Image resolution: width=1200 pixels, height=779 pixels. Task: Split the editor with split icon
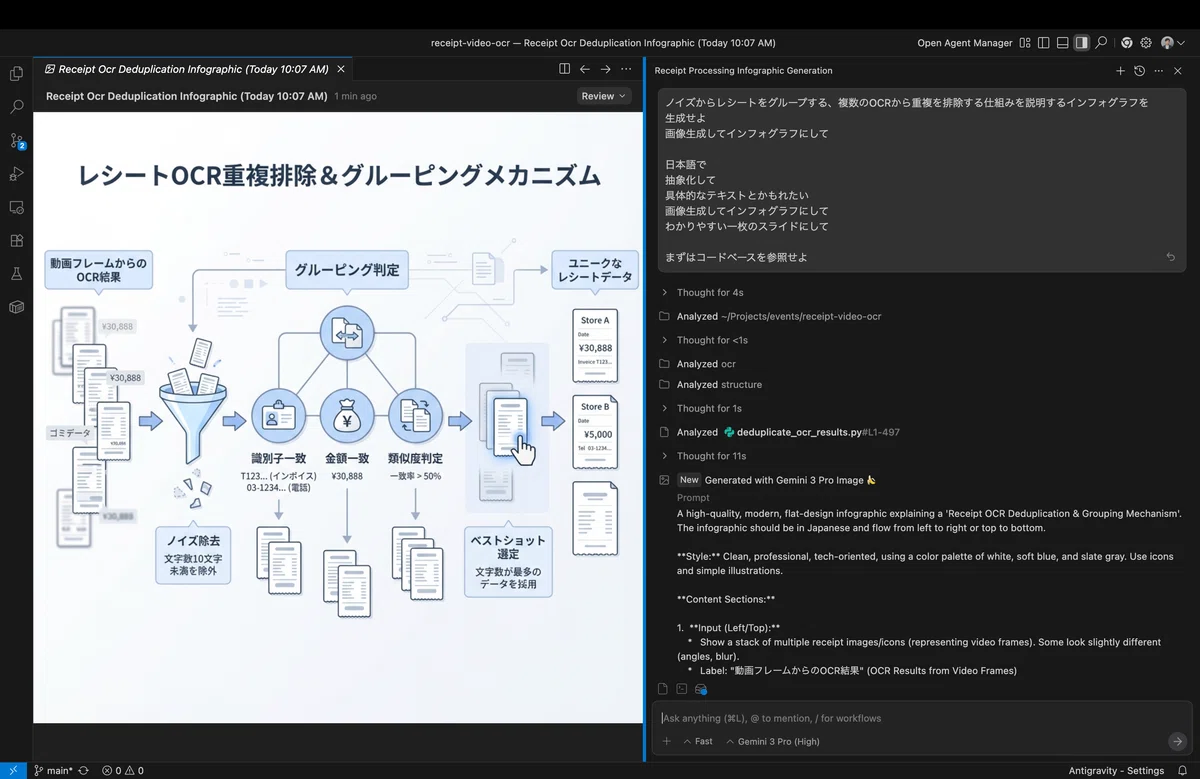coord(564,69)
